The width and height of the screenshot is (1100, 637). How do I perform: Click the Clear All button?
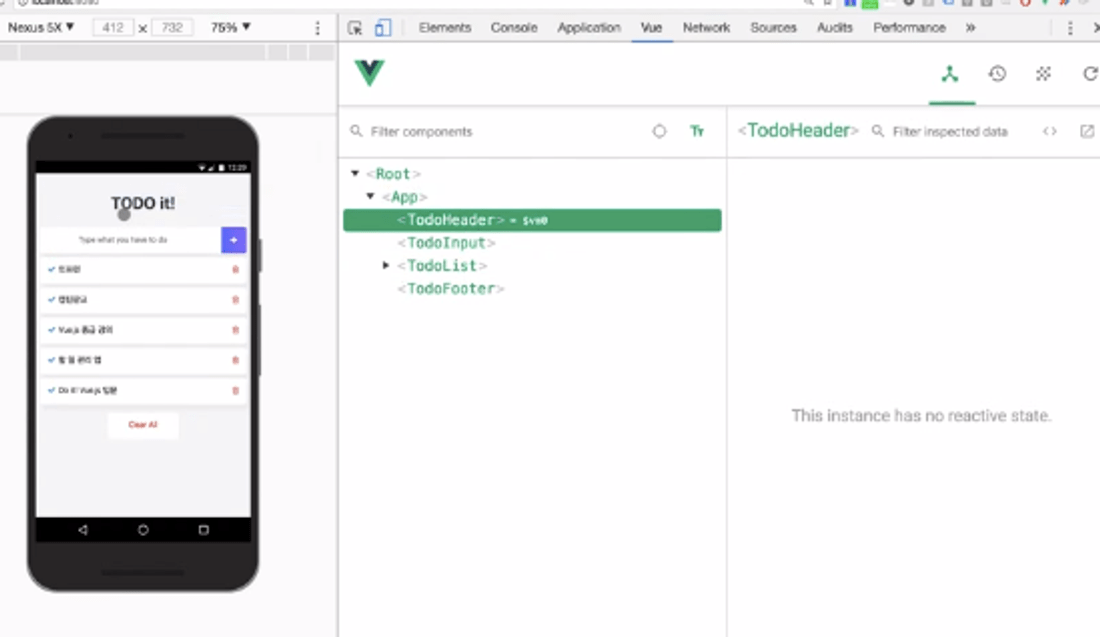(142, 424)
